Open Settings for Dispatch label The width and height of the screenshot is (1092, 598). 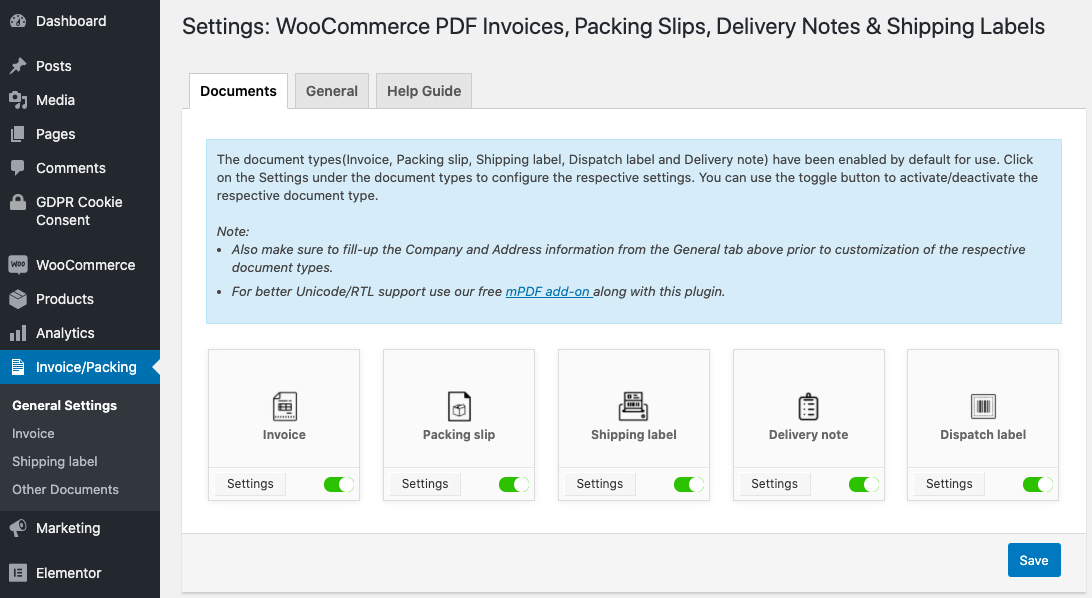pos(949,484)
